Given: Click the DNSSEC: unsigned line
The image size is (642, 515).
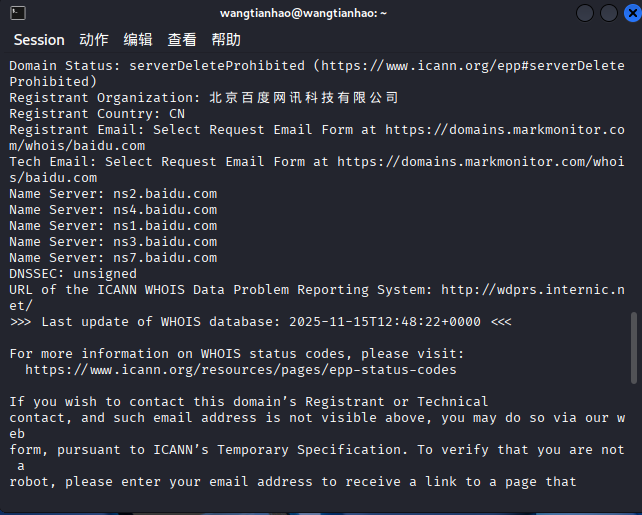Looking at the screenshot, I should pyautogui.click(x=73, y=273).
